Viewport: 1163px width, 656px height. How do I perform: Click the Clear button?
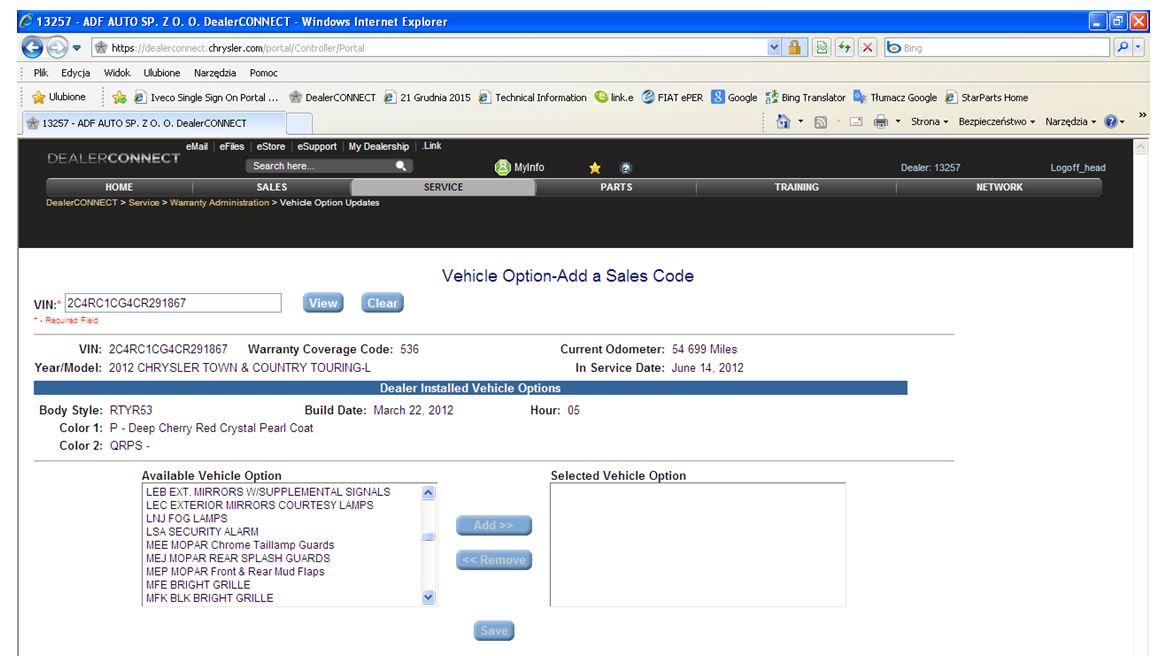tap(382, 303)
